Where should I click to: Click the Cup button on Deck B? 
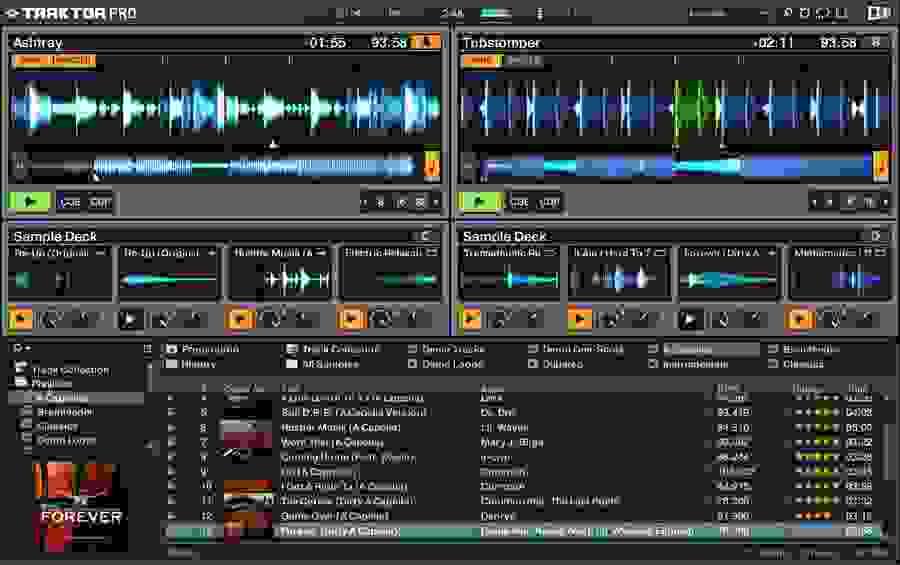click(550, 202)
